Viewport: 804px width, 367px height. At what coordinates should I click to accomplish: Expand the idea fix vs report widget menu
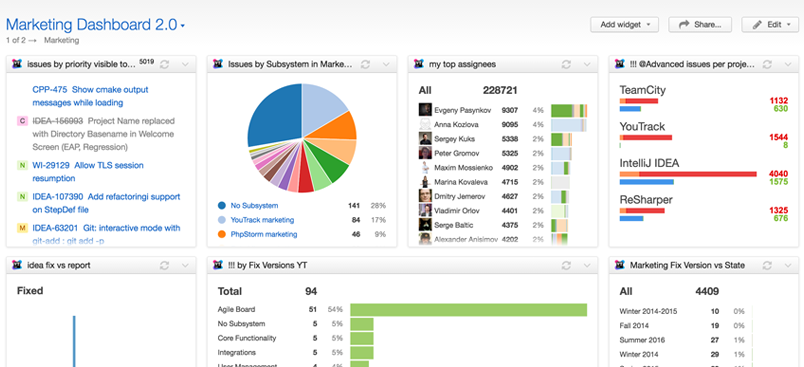186,265
